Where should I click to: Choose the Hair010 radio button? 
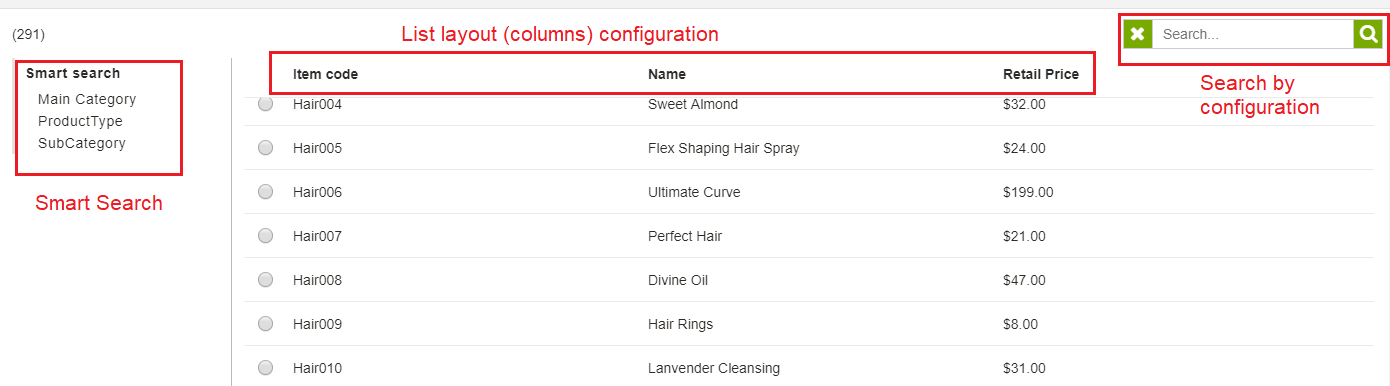(x=265, y=368)
